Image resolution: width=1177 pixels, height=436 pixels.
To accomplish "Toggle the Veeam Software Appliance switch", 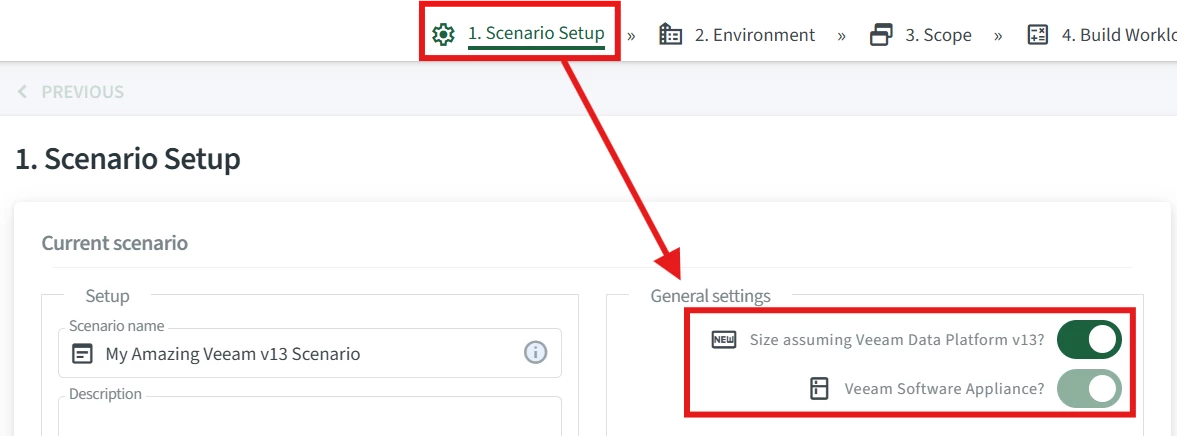I will [x=1089, y=389].
